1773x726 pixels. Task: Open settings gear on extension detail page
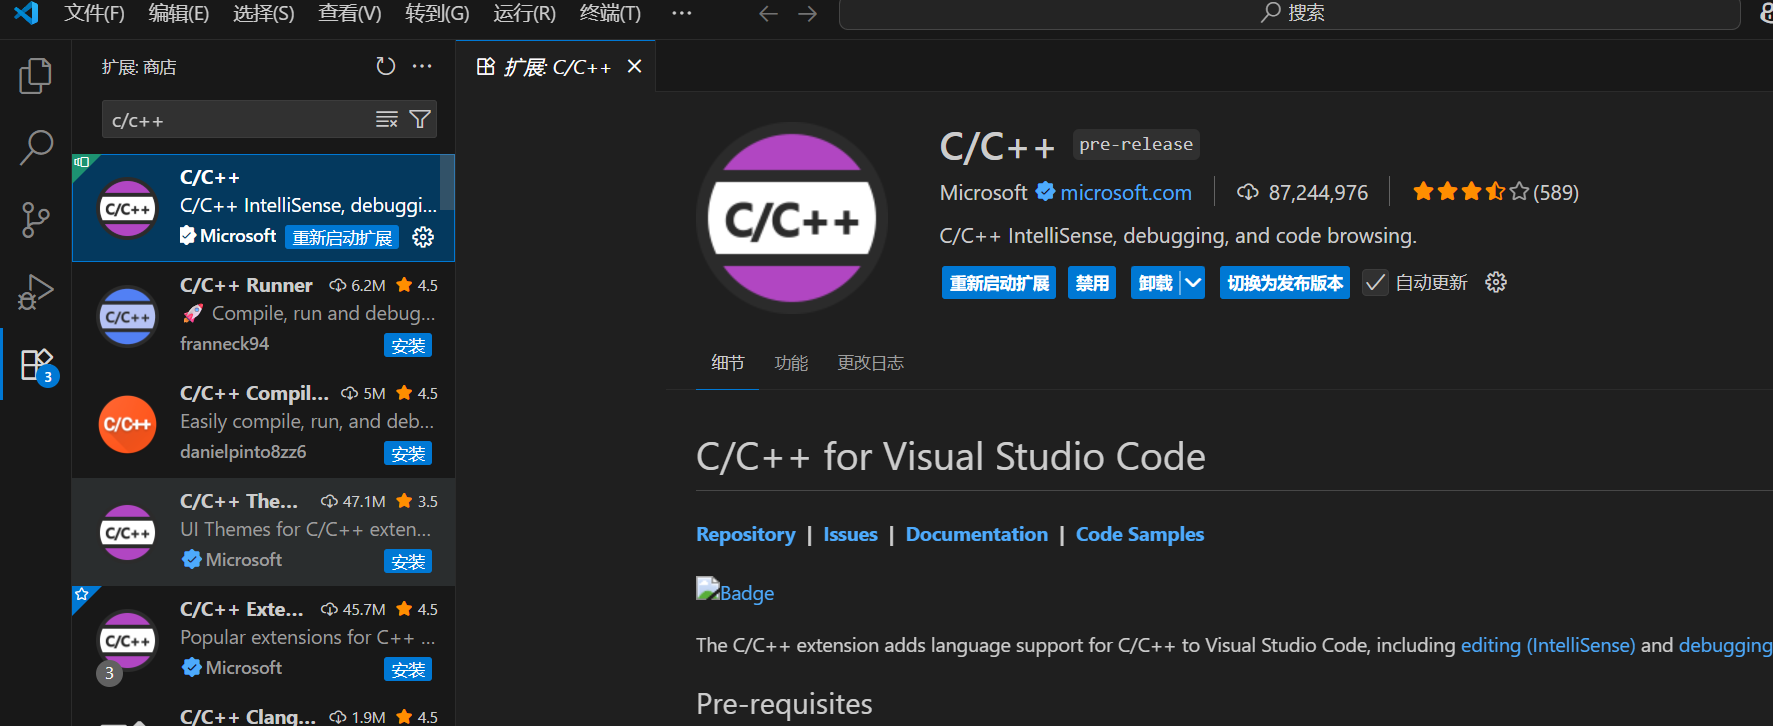tap(1496, 282)
